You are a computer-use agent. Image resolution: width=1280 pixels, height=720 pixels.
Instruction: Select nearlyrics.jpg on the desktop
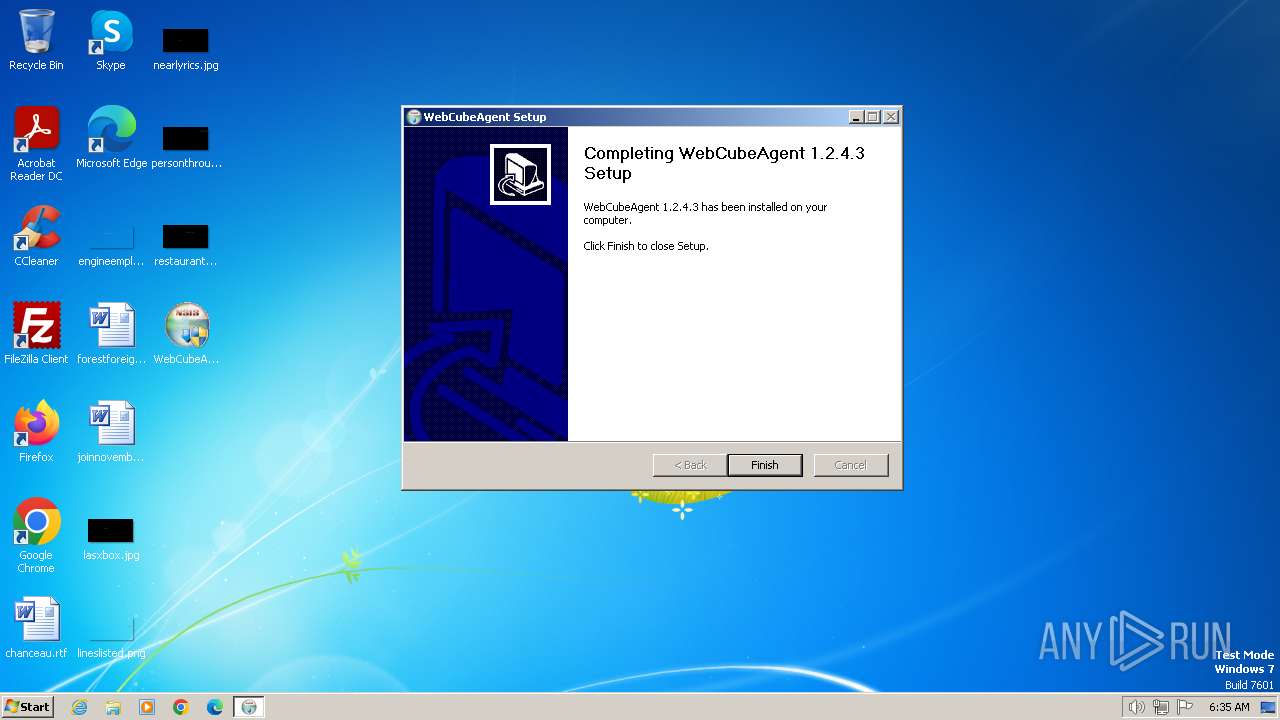coord(186,48)
